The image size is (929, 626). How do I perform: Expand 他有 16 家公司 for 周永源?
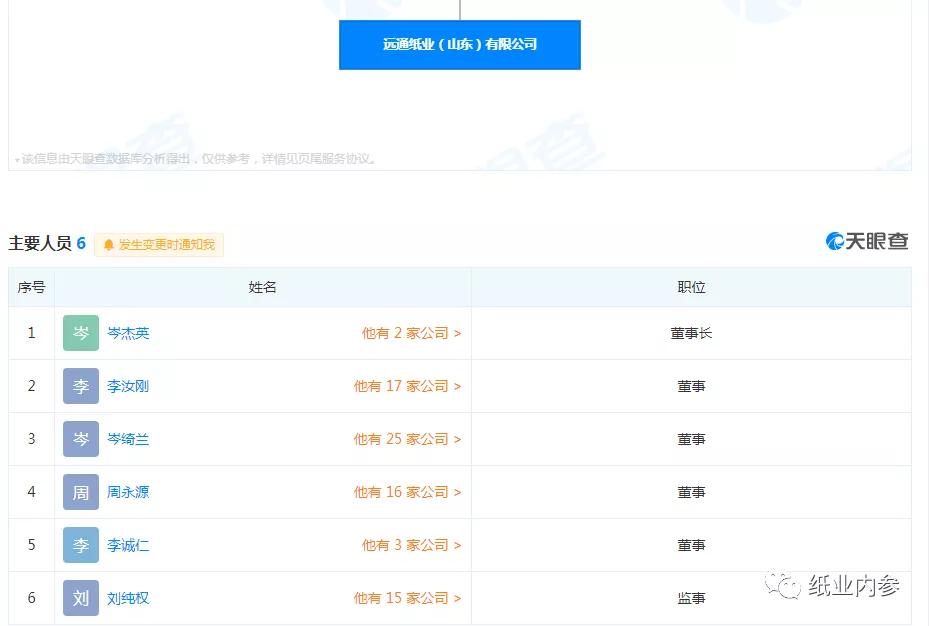click(x=407, y=492)
